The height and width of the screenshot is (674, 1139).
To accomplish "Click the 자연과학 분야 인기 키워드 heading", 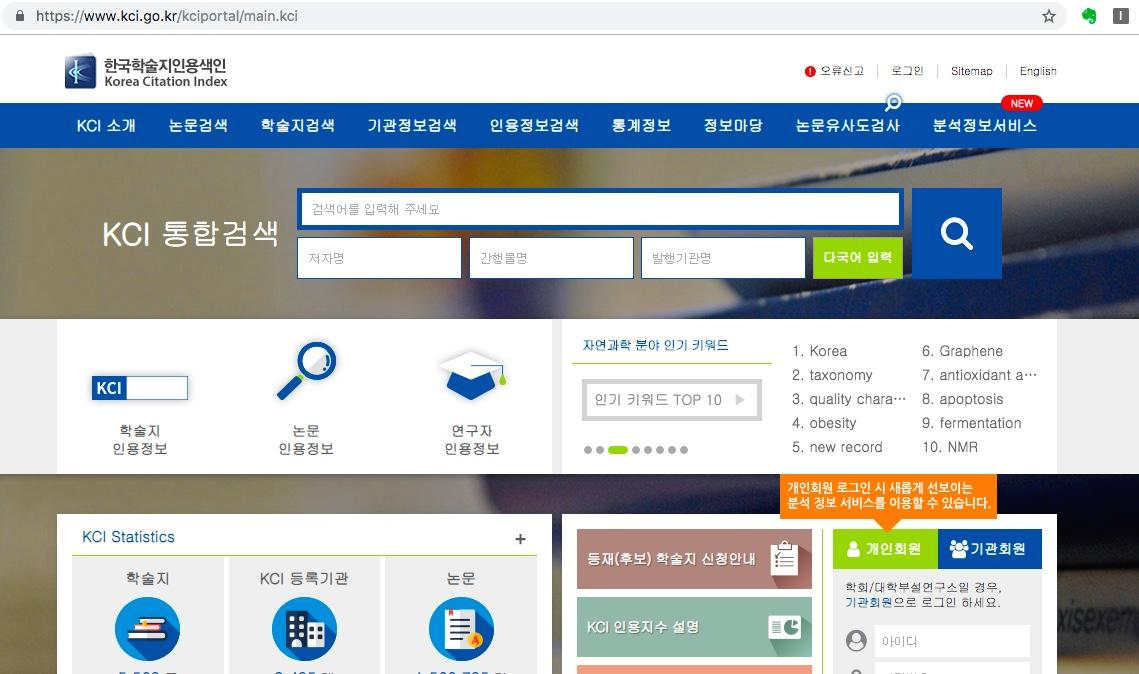I will point(655,345).
